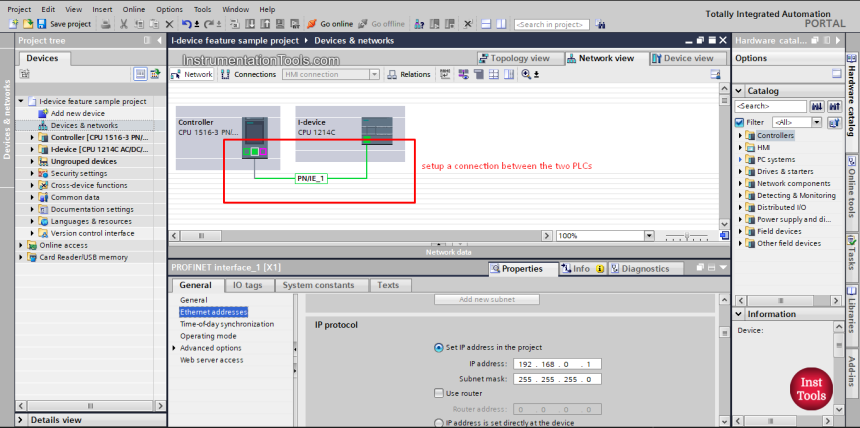Select Devices & networks in project tree
This screenshot has width=860, height=428.
pyautogui.click(x=84, y=125)
